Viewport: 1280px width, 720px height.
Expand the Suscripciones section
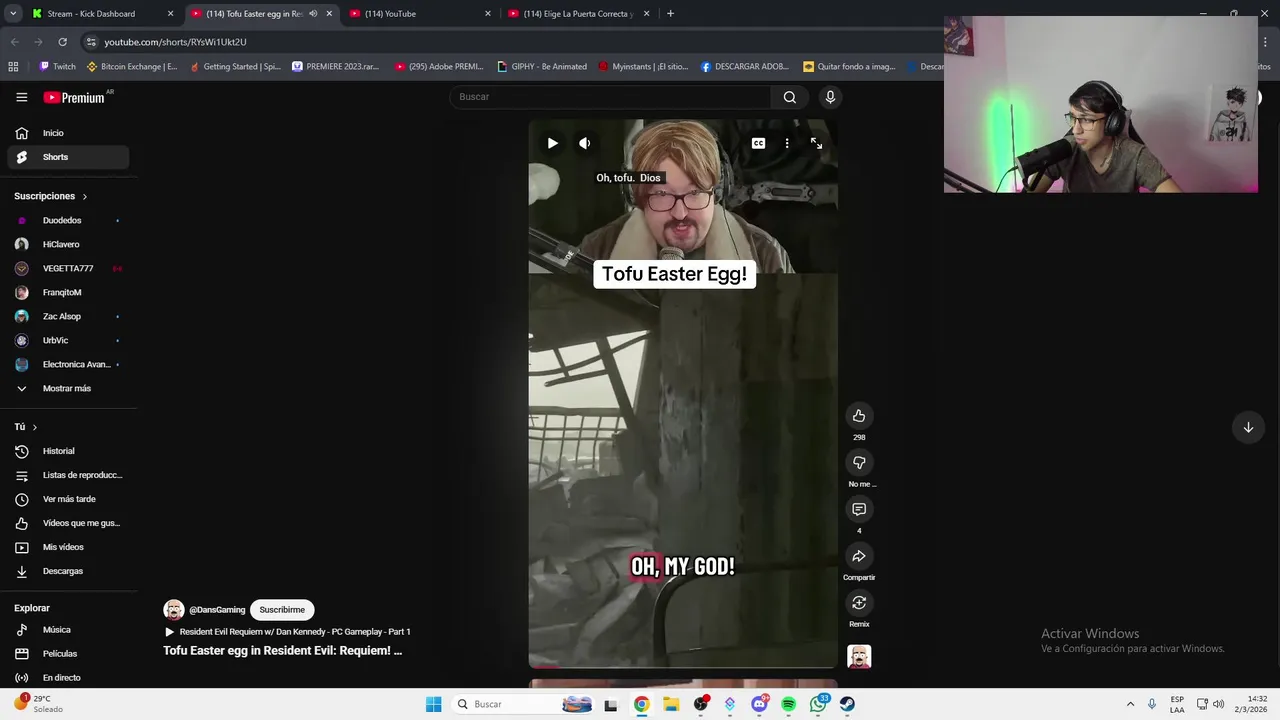51,196
